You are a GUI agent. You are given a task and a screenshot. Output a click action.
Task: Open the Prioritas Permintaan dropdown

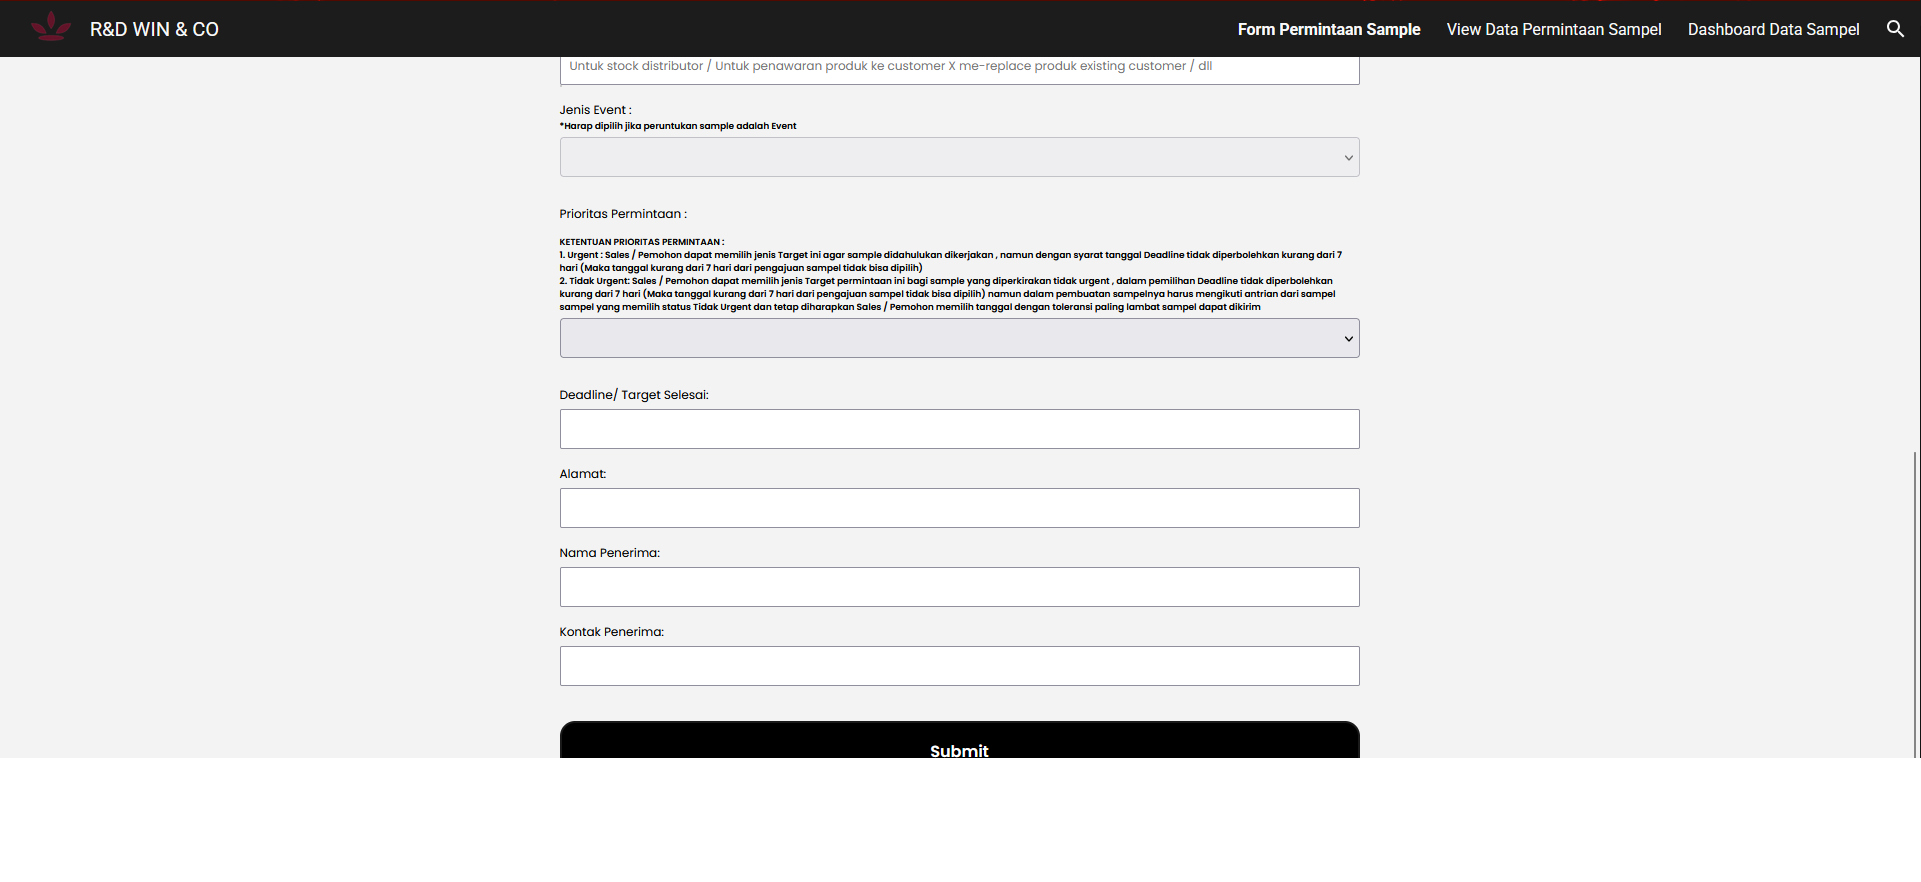959,338
